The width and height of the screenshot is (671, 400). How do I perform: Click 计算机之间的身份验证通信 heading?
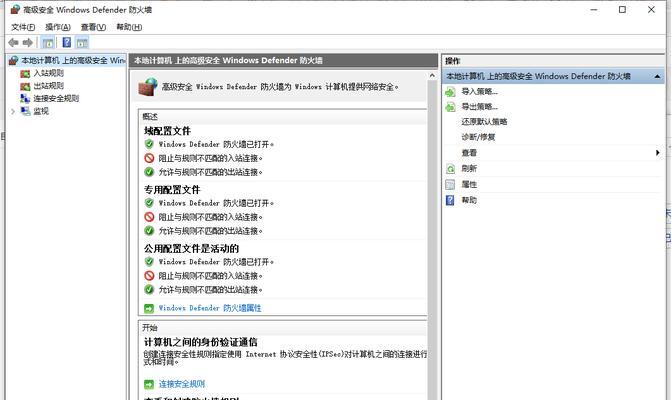[201, 342]
